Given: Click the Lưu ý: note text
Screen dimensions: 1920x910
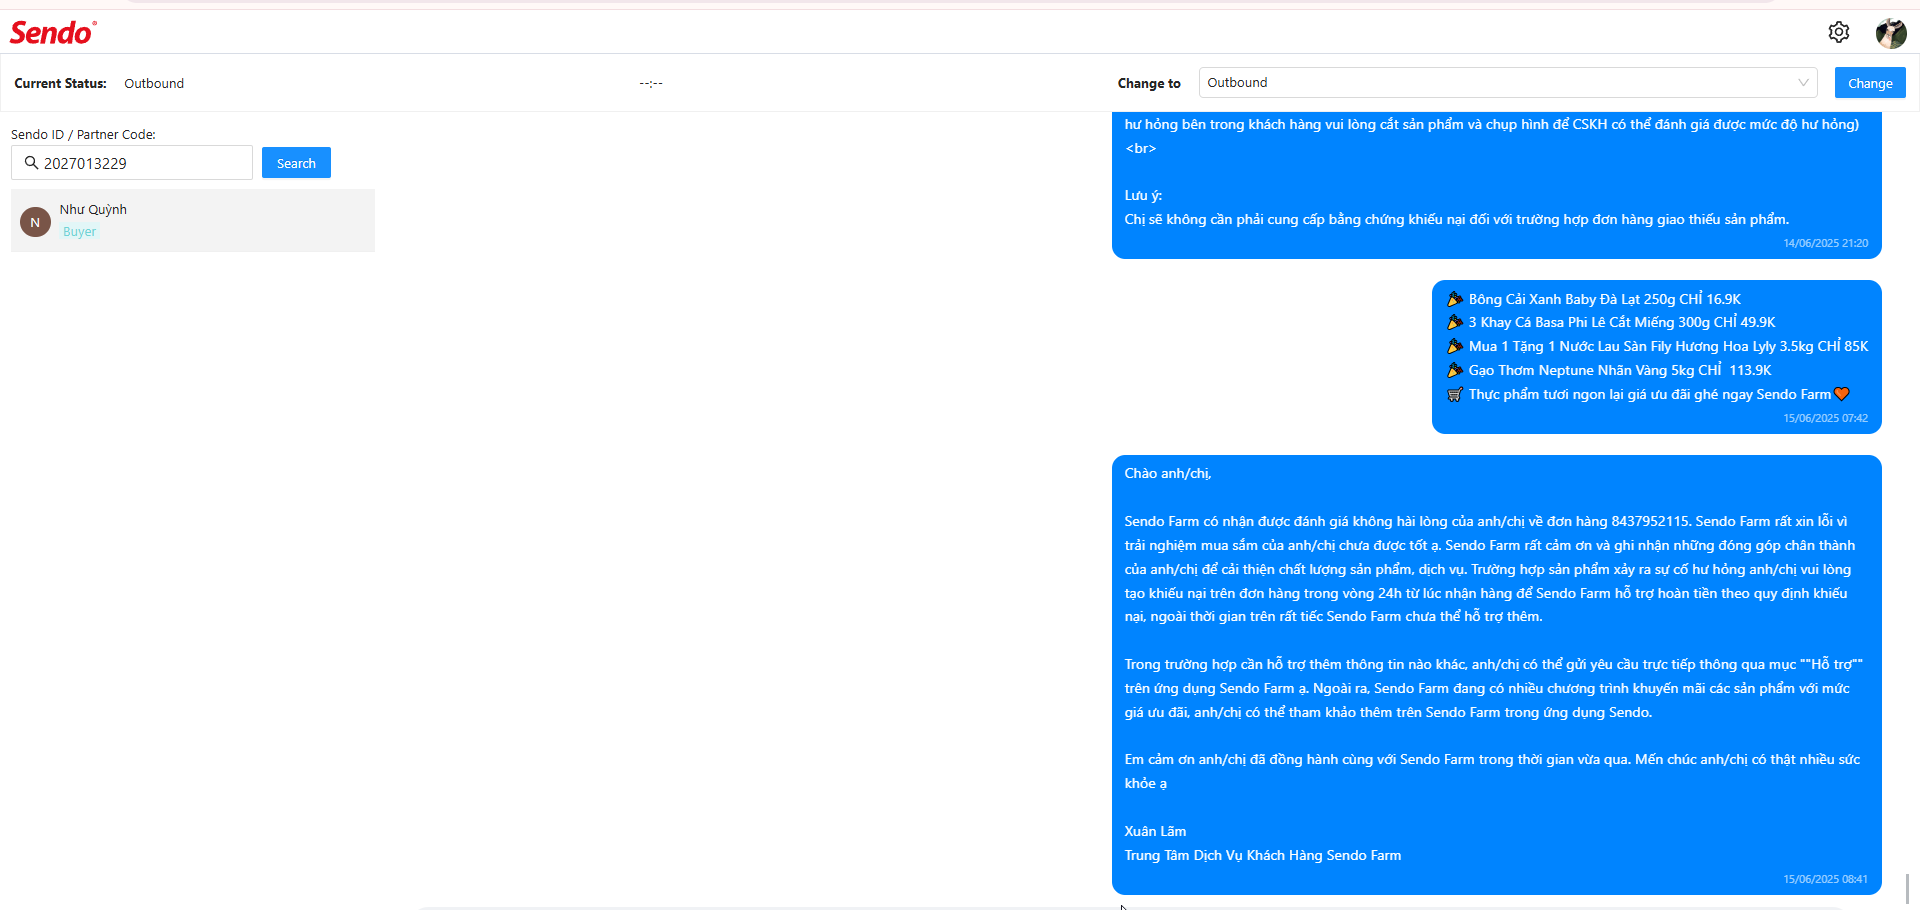Looking at the screenshot, I should pos(1143,196).
